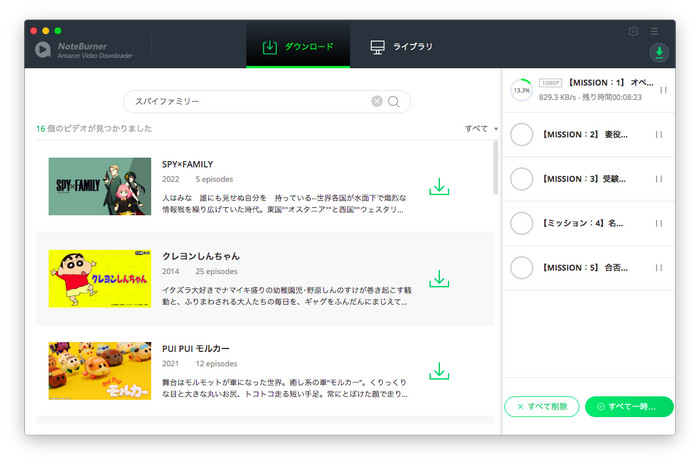Click the クレヨンしんちゃん description text
The image size is (700, 464).
[287, 296]
